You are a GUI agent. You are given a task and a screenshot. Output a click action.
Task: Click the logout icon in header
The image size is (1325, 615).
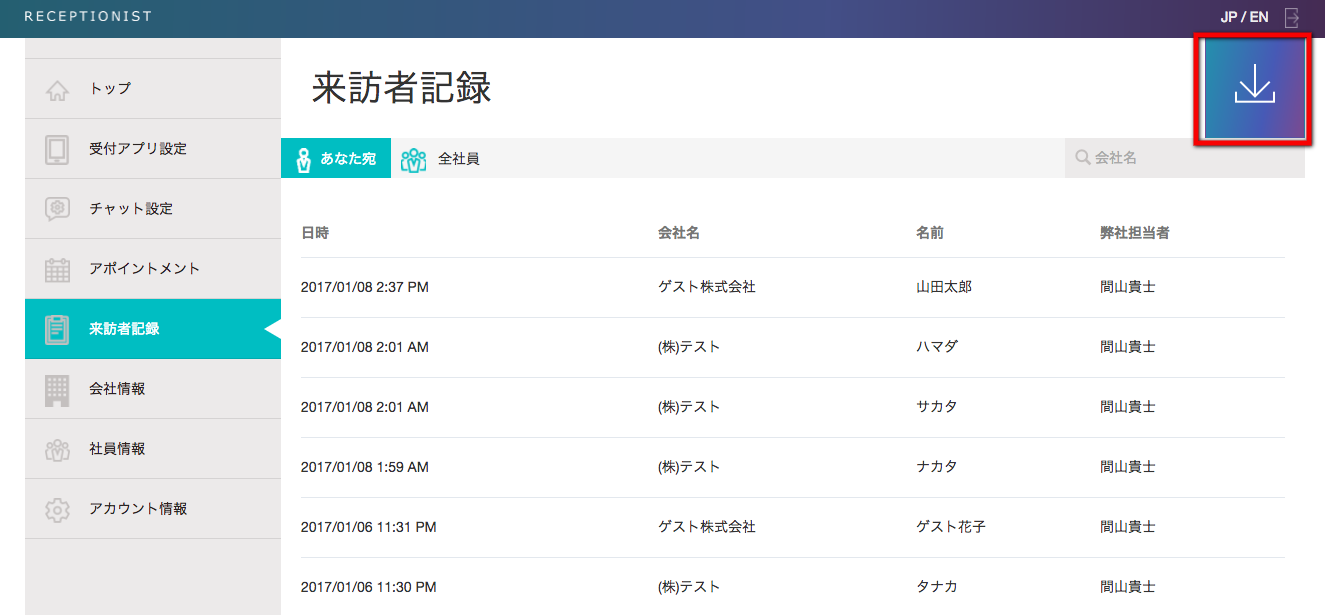tap(1292, 17)
